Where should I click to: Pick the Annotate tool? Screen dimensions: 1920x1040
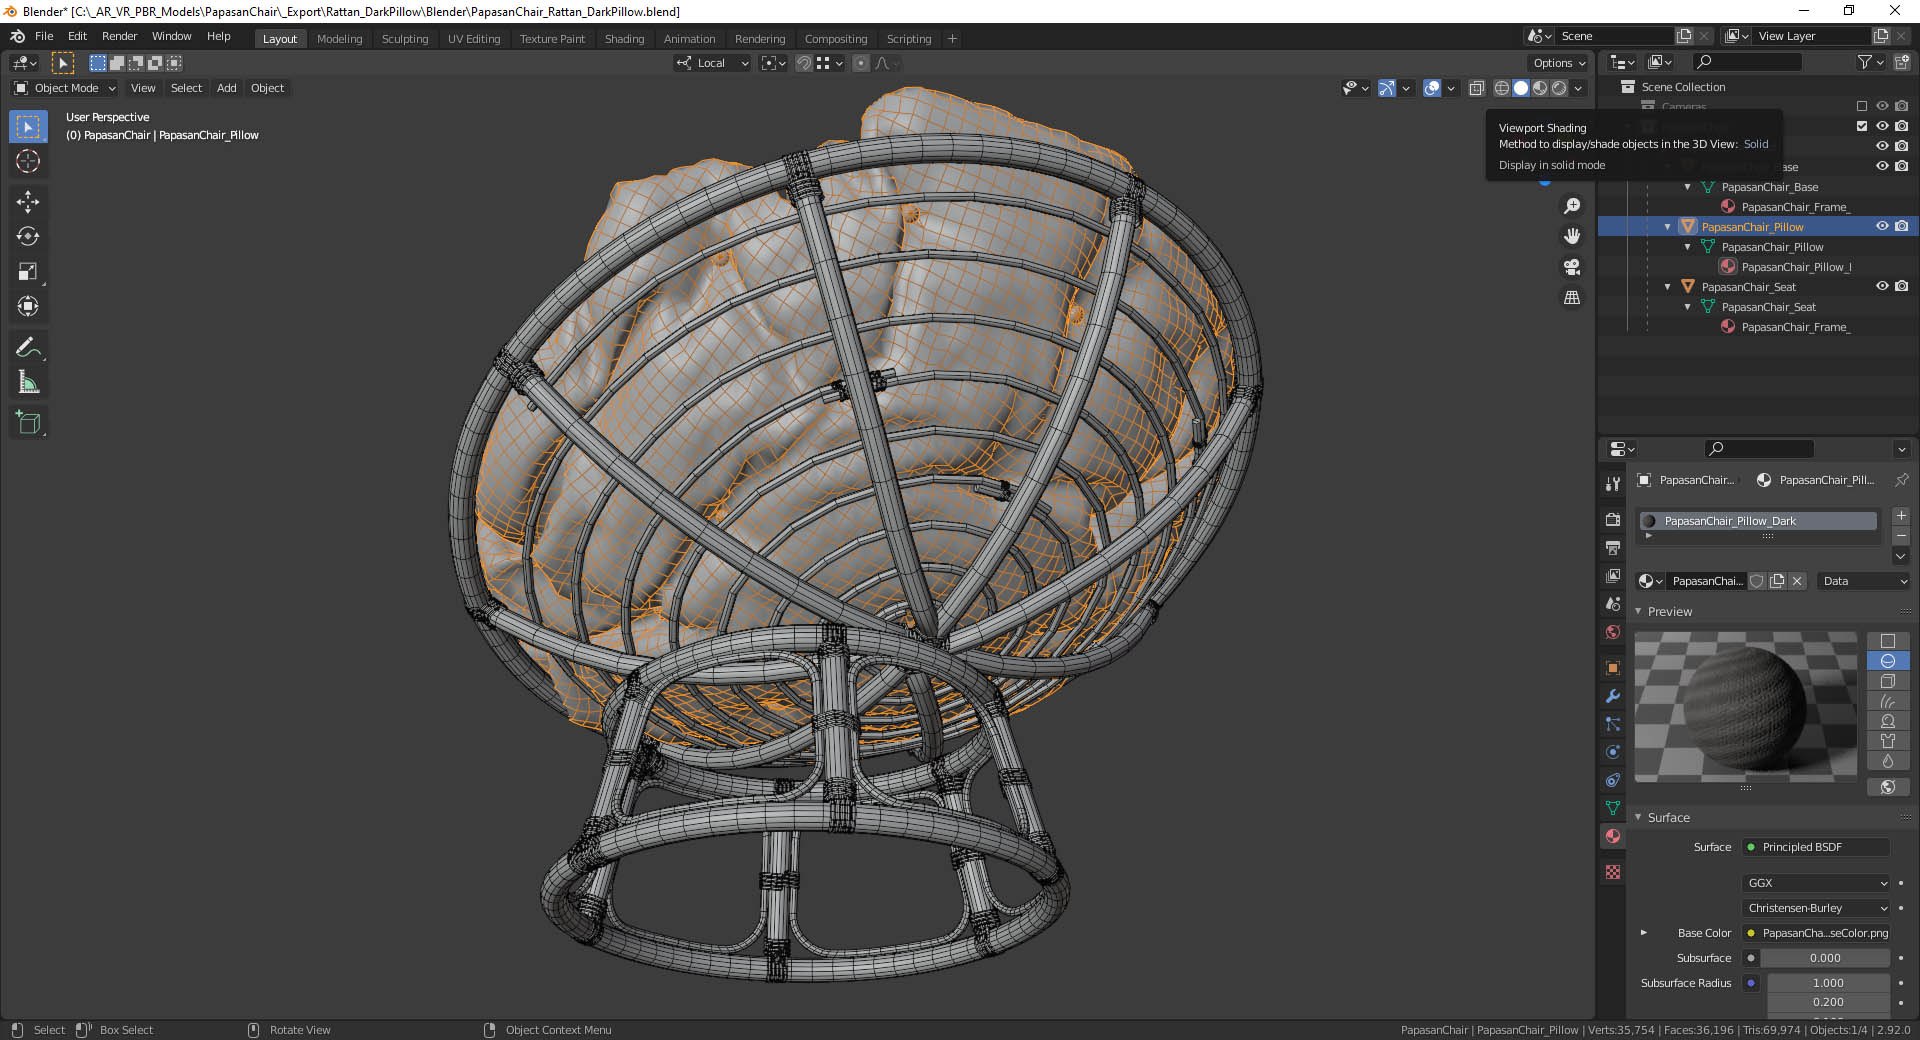[28, 348]
